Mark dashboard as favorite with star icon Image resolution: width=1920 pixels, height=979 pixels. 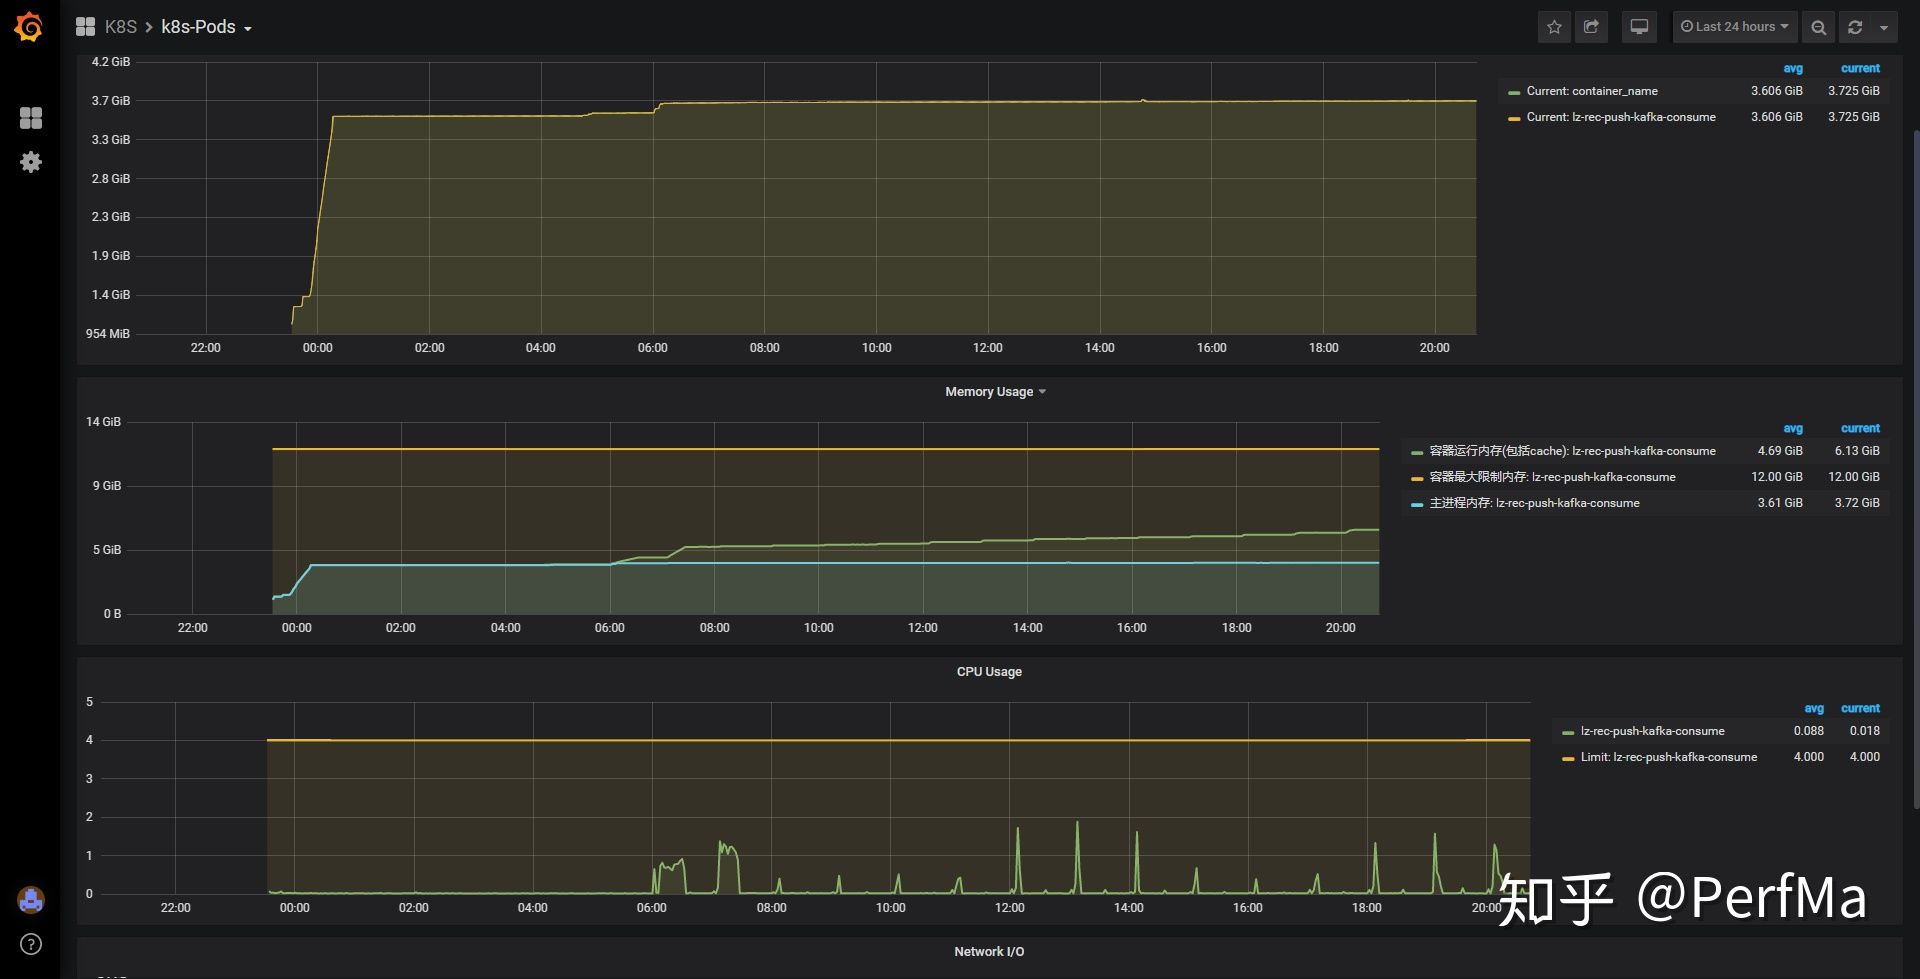pos(1554,27)
